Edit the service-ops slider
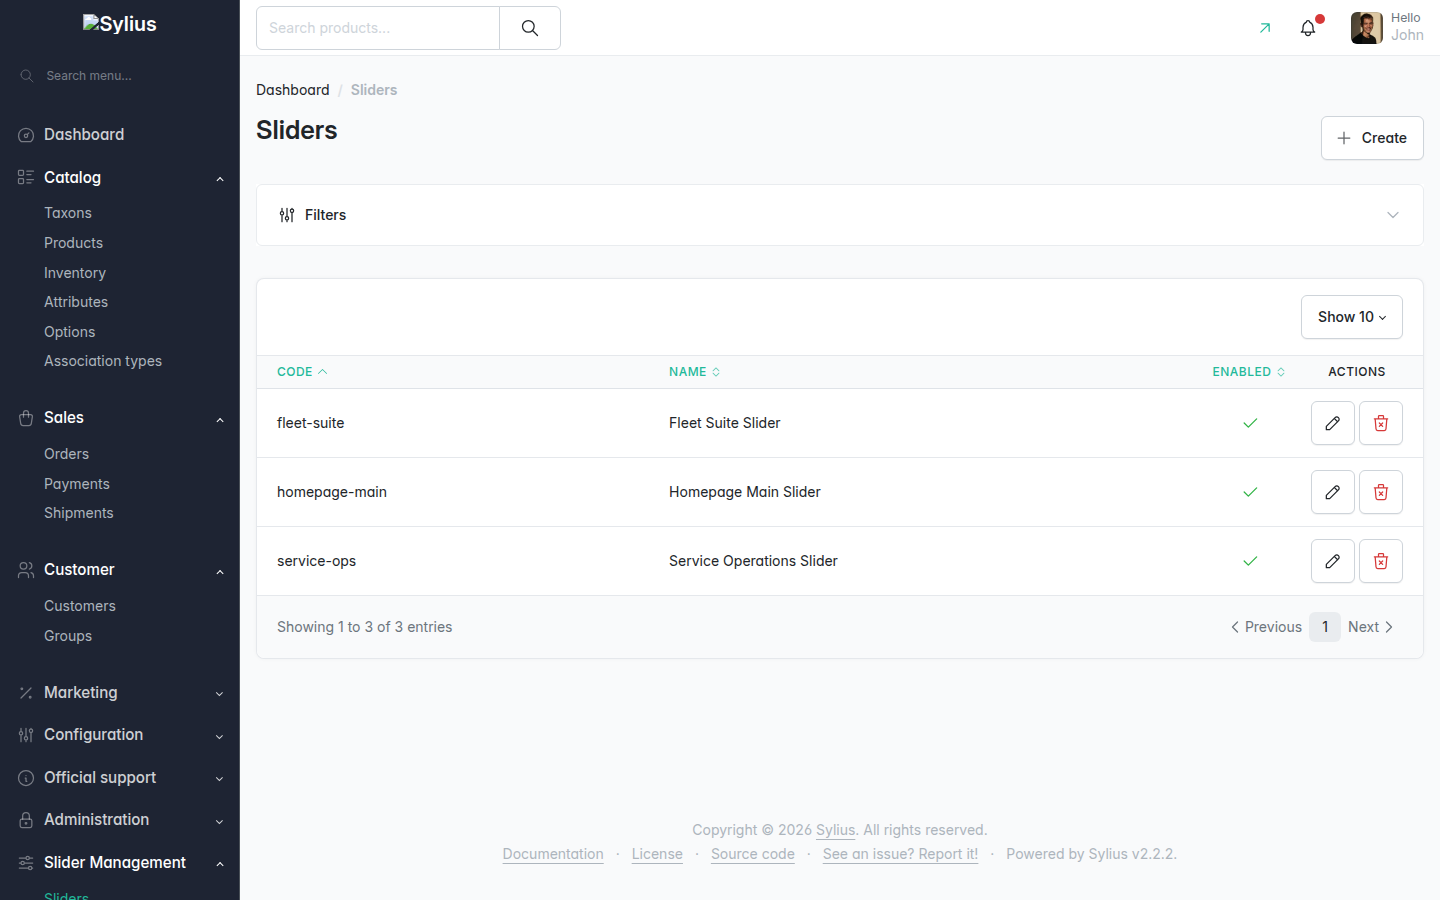 (x=1333, y=561)
